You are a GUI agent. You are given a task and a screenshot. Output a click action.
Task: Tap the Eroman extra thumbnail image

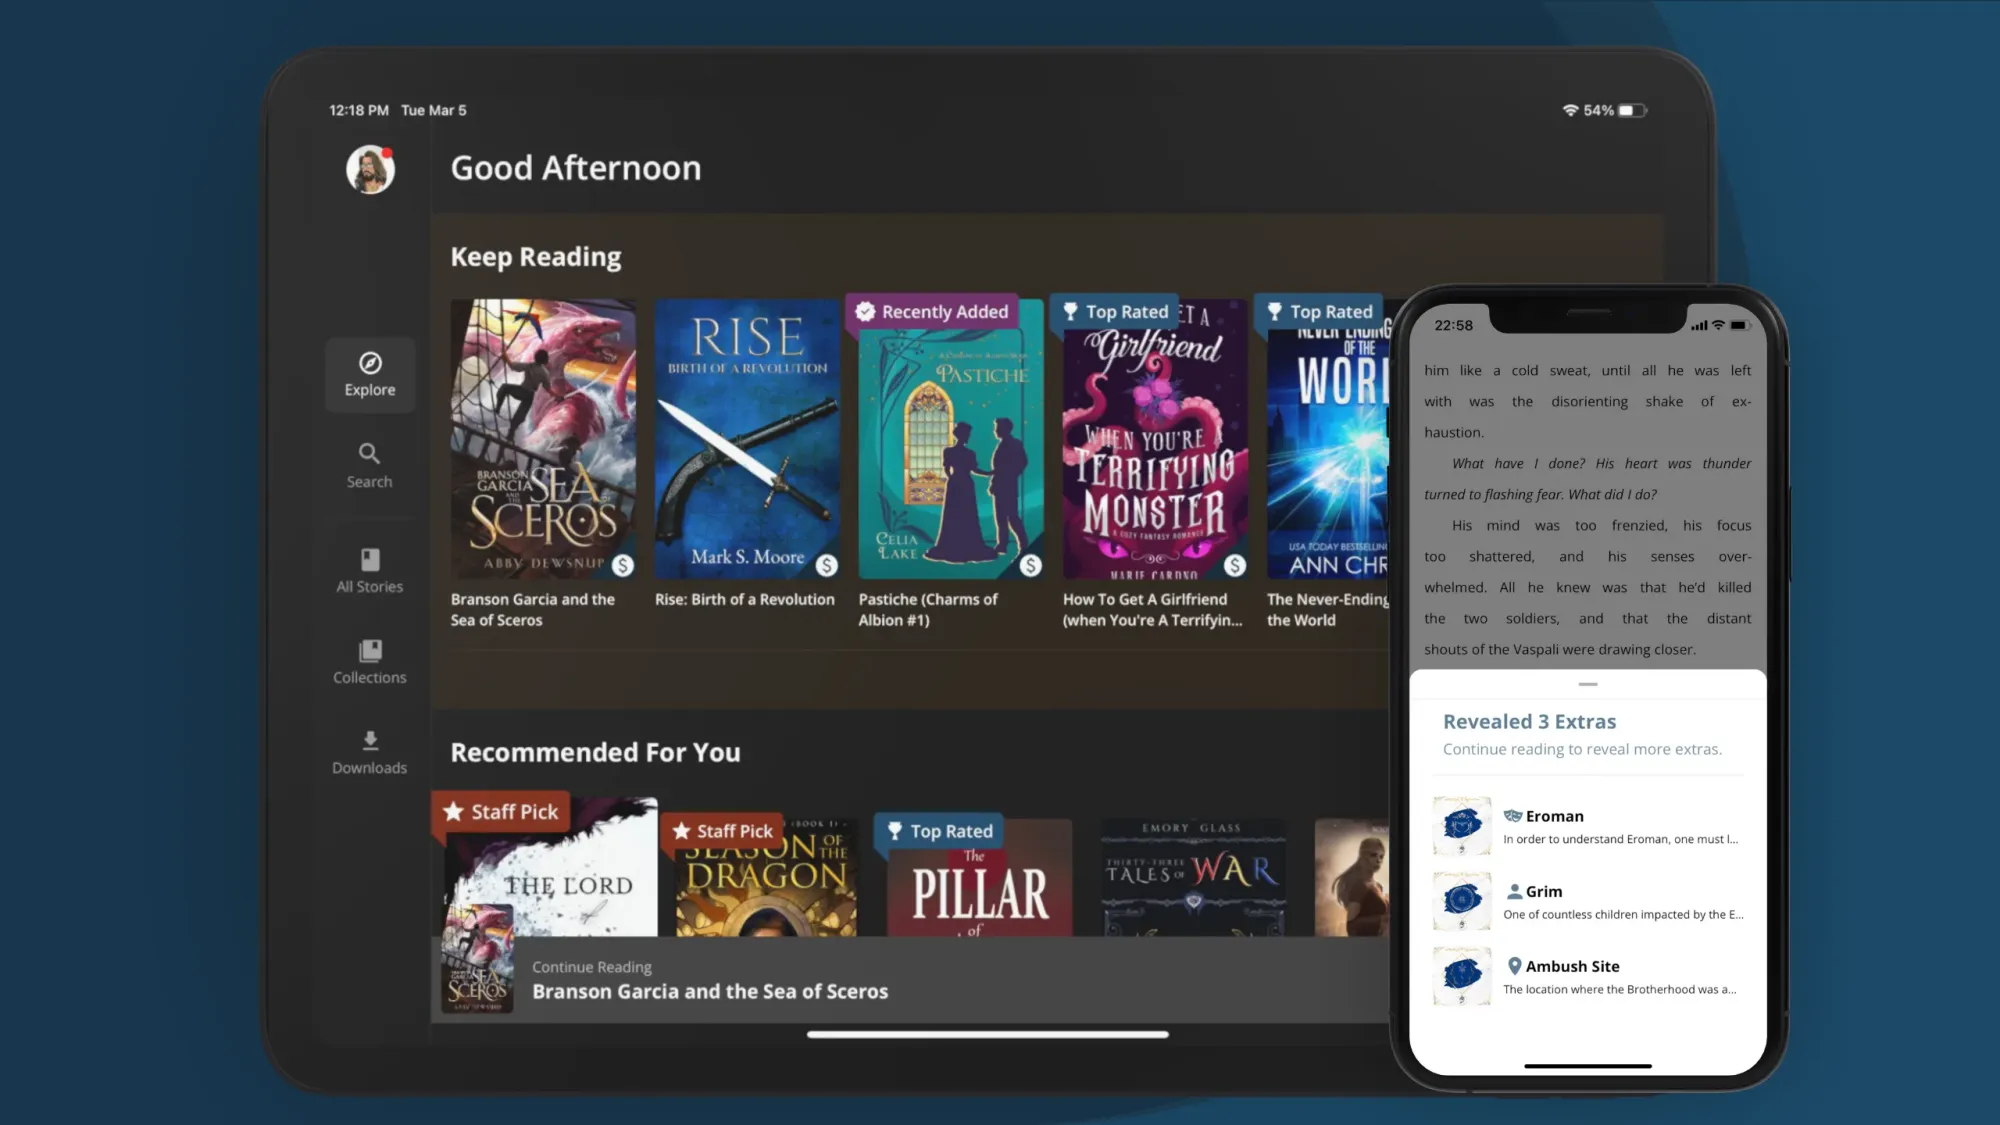(x=1462, y=826)
